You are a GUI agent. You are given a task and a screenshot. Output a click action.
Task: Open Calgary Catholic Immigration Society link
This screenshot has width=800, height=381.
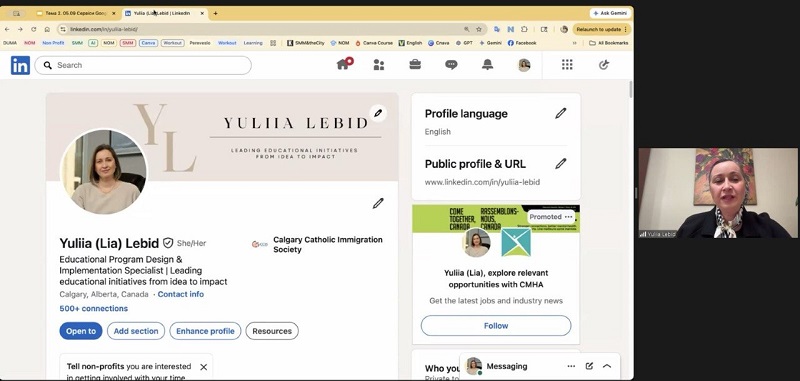point(317,244)
